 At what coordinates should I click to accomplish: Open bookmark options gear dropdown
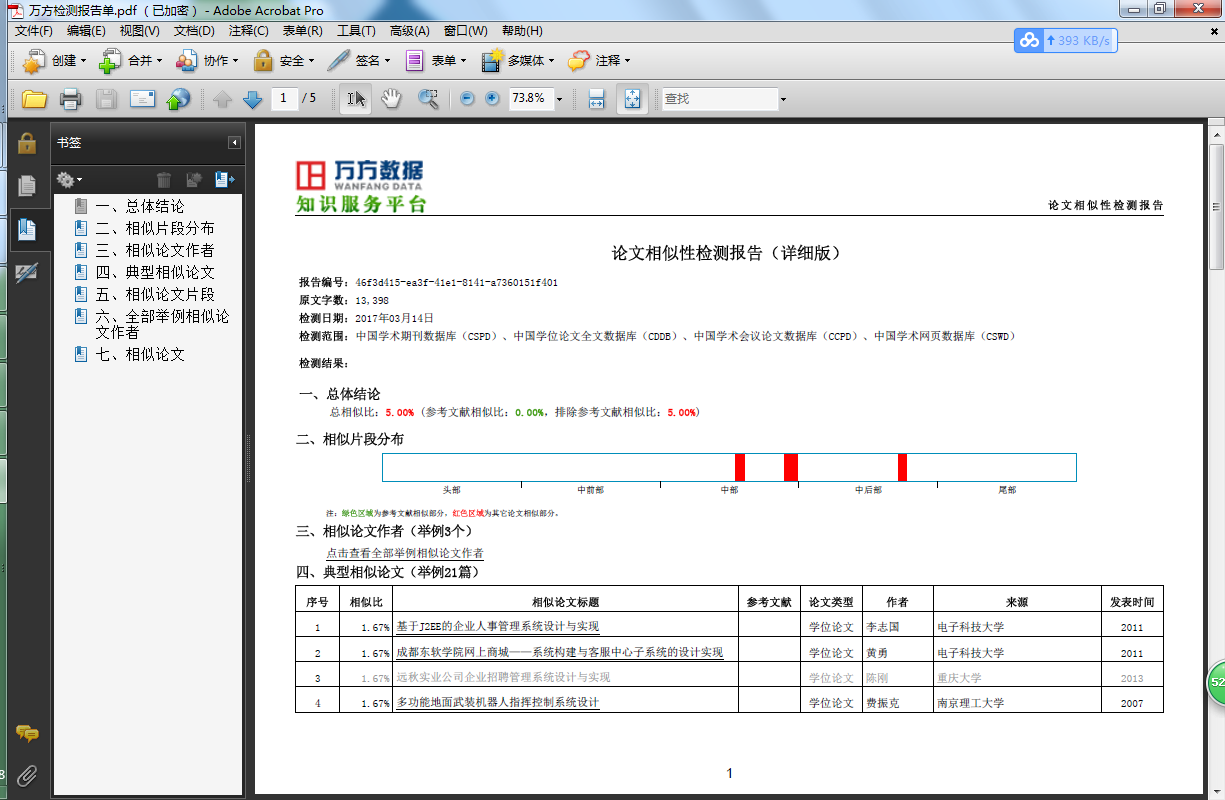tap(69, 180)
